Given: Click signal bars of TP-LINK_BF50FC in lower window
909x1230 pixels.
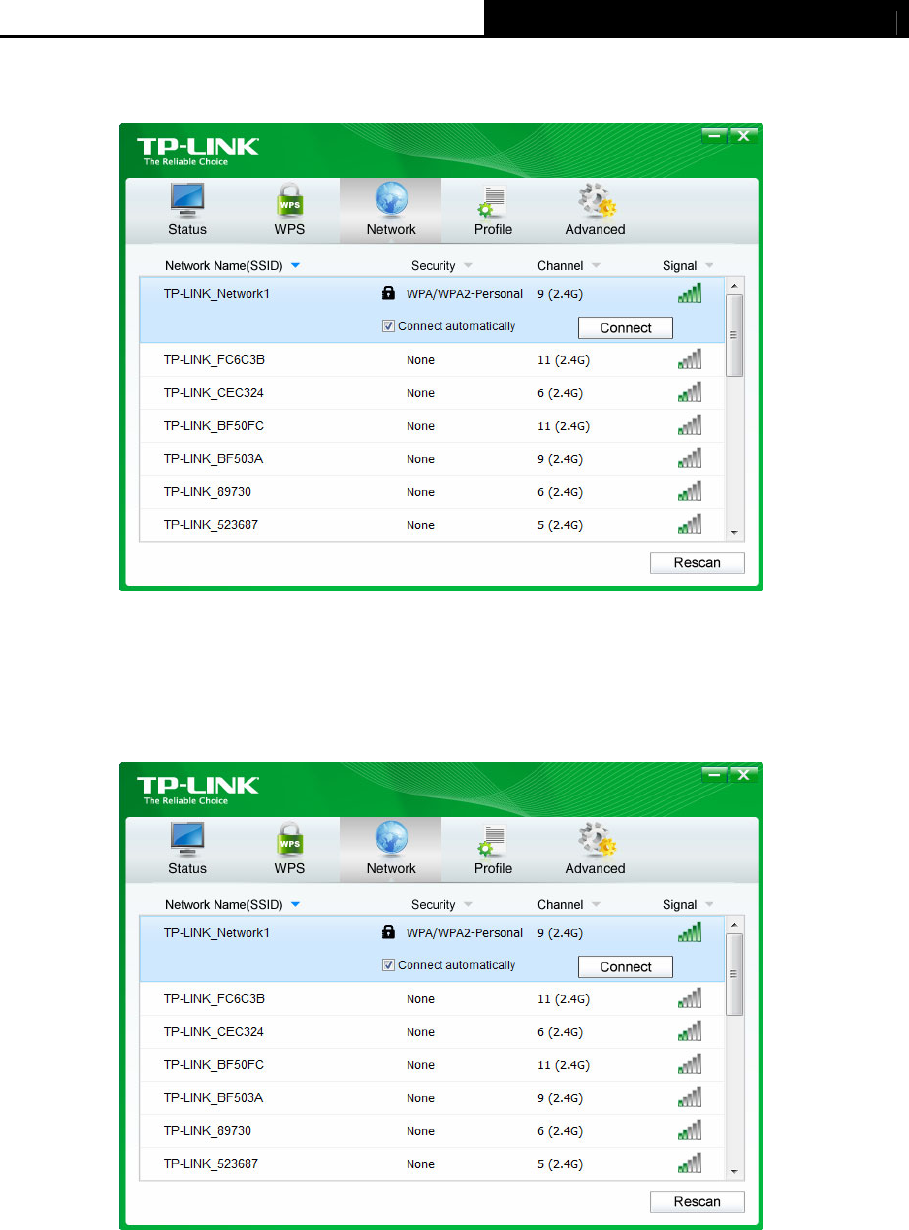Looking at the screenshot, I should 689,1064.
